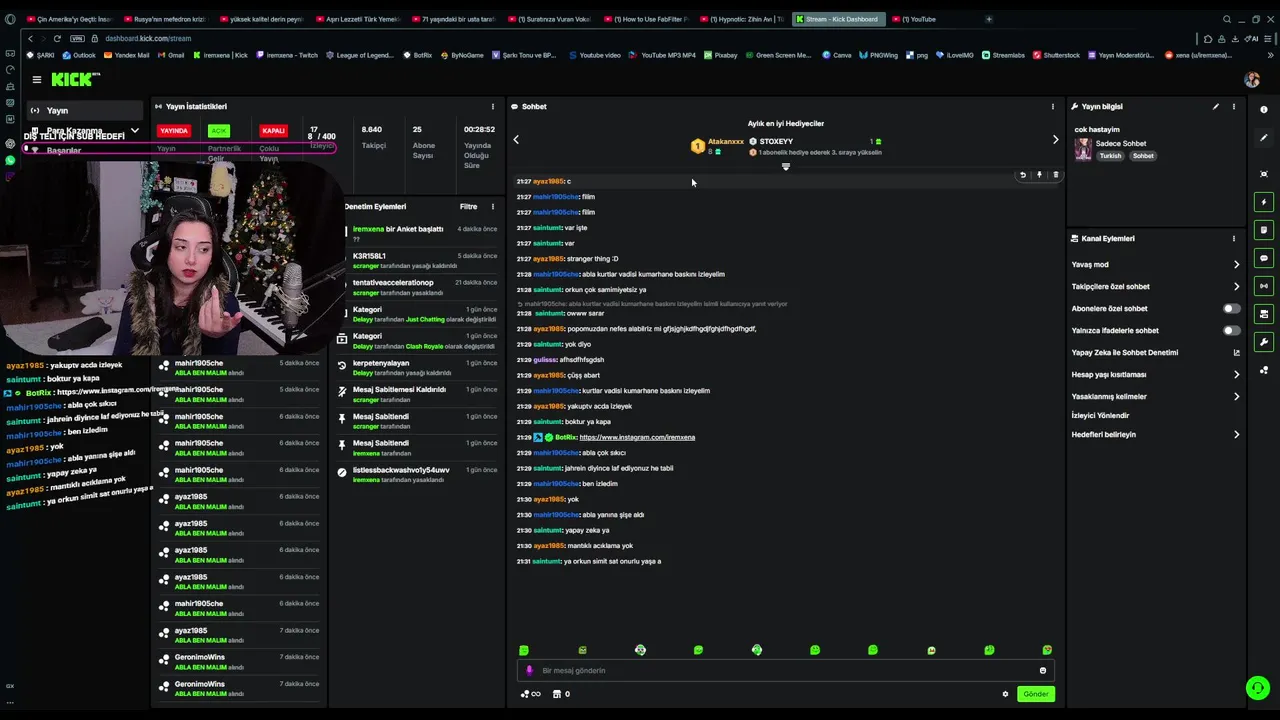Click the Gönder send button
The width and height of the screenshot is (1280, 720).
[x=1035, y=694]
